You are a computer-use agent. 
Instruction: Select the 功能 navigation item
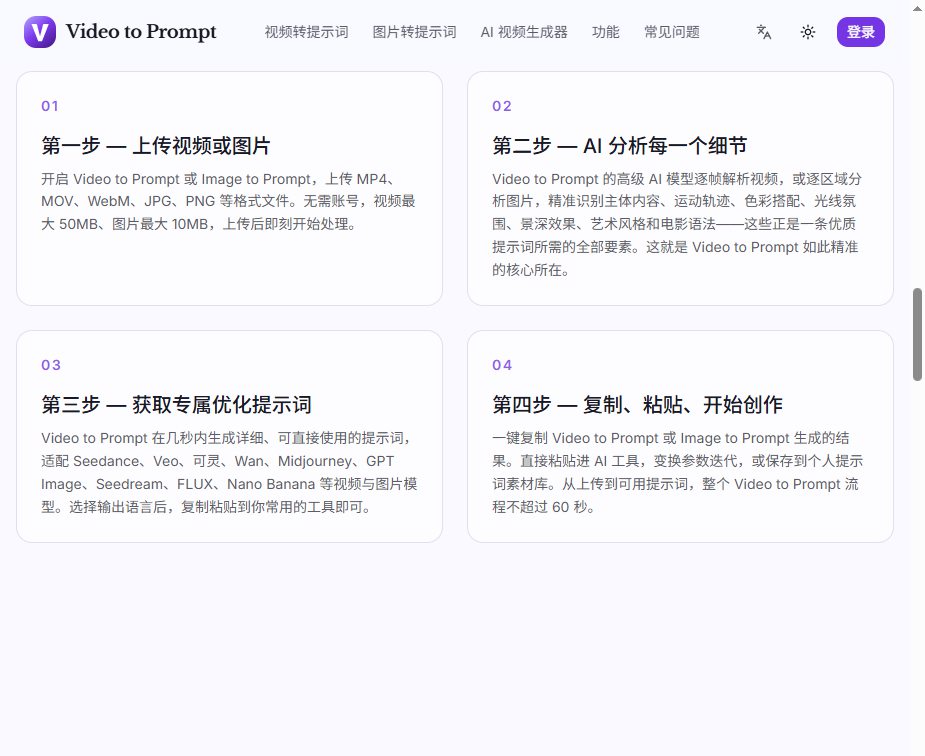click(x=605, y=32)
